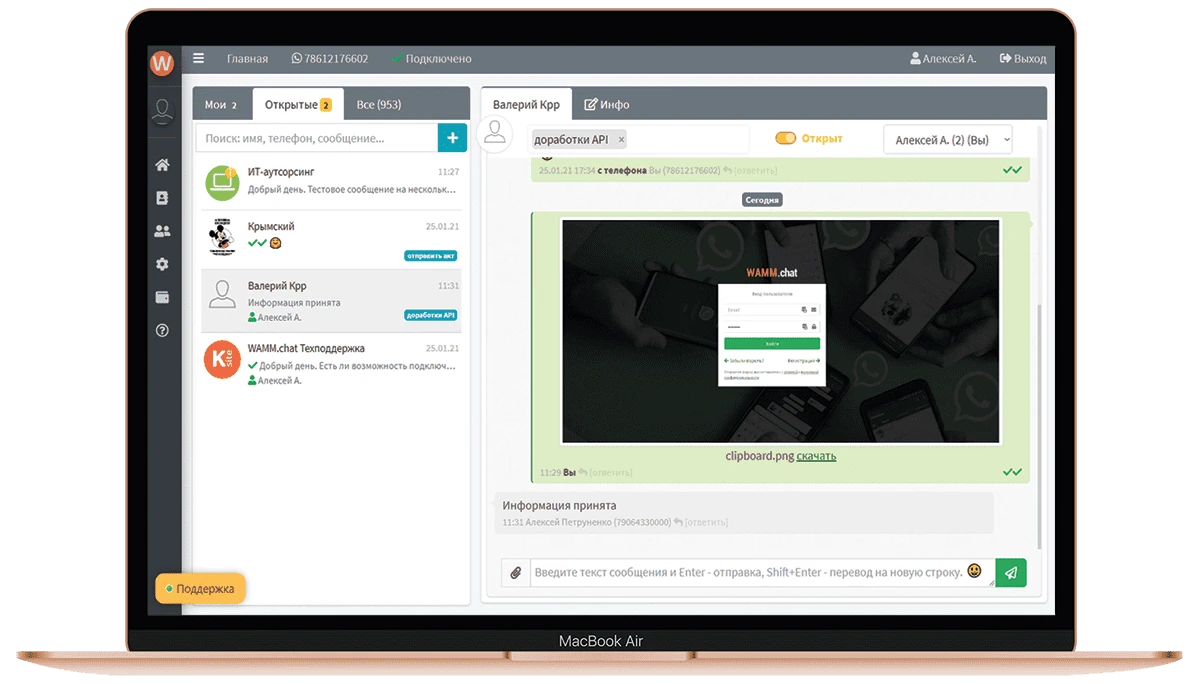Image resolution: width=1200 pixels, height=684 pixels.
Task: Select WAMM.chat Техподдержка chat name
Action: pyautogui.click(x=306, y=348)
